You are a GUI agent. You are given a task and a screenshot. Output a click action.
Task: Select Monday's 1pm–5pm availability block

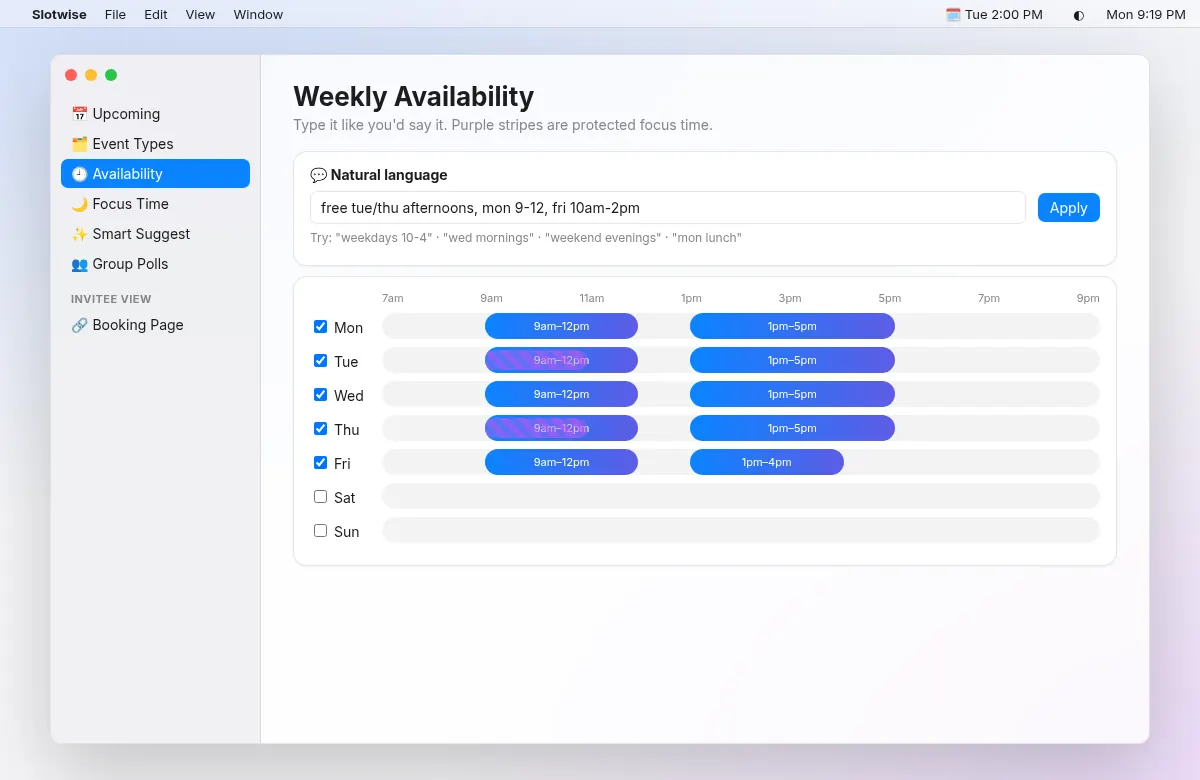click(x=792, y=326)
